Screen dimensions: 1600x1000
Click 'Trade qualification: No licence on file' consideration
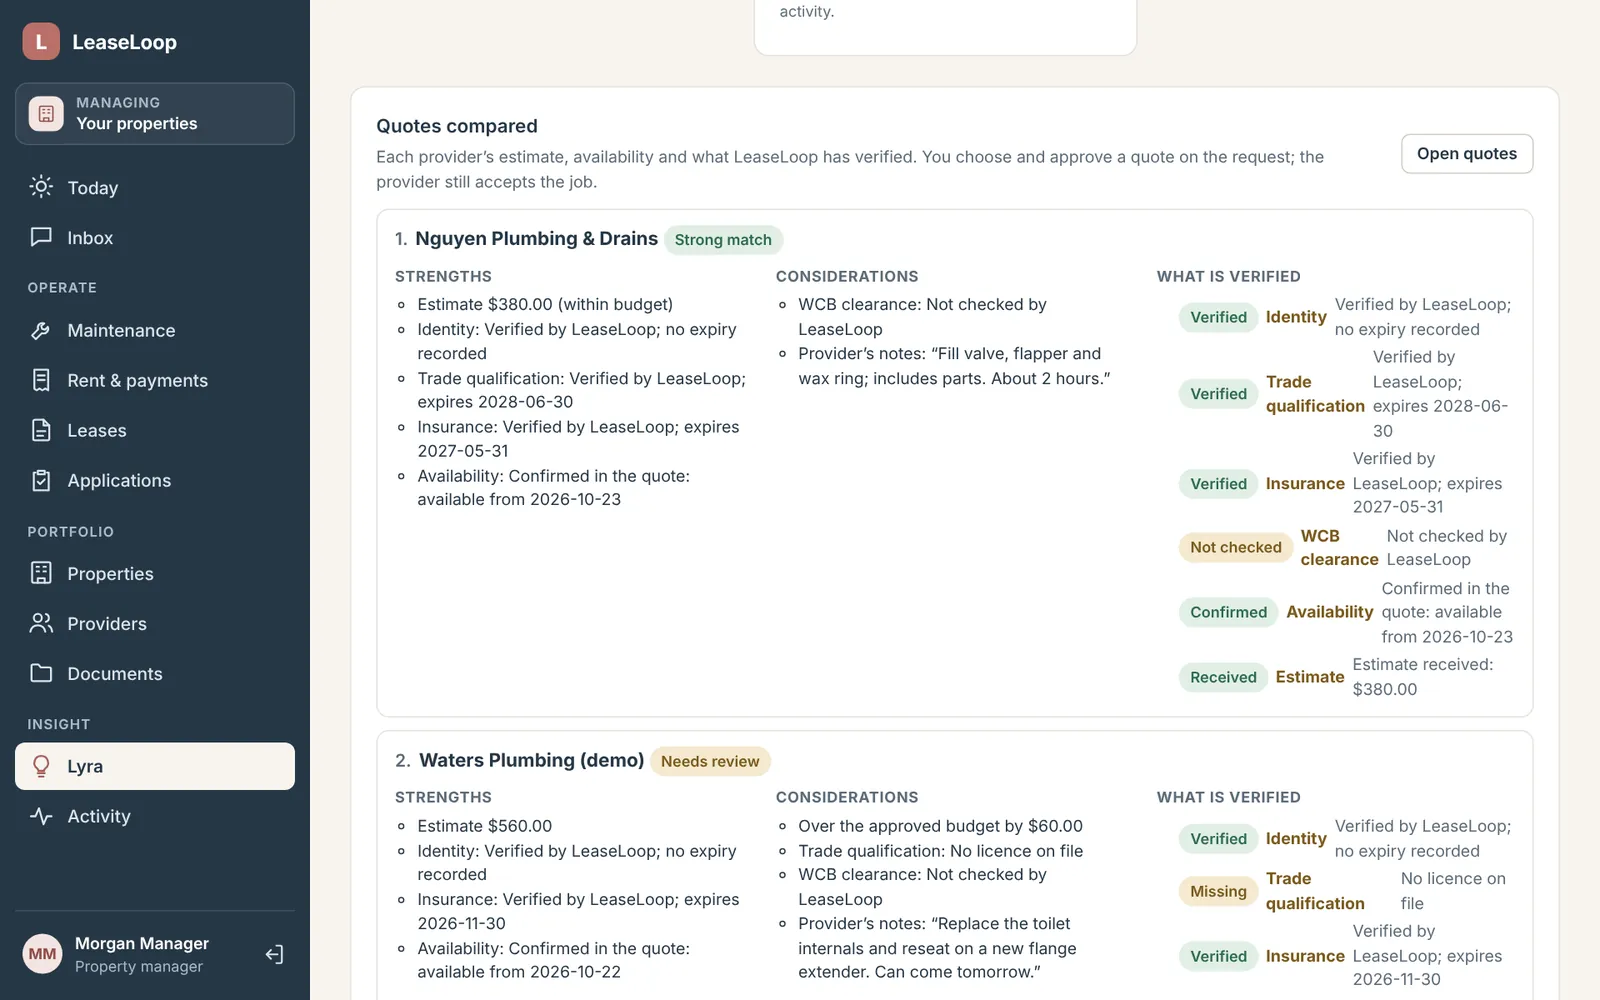point(940,851)
